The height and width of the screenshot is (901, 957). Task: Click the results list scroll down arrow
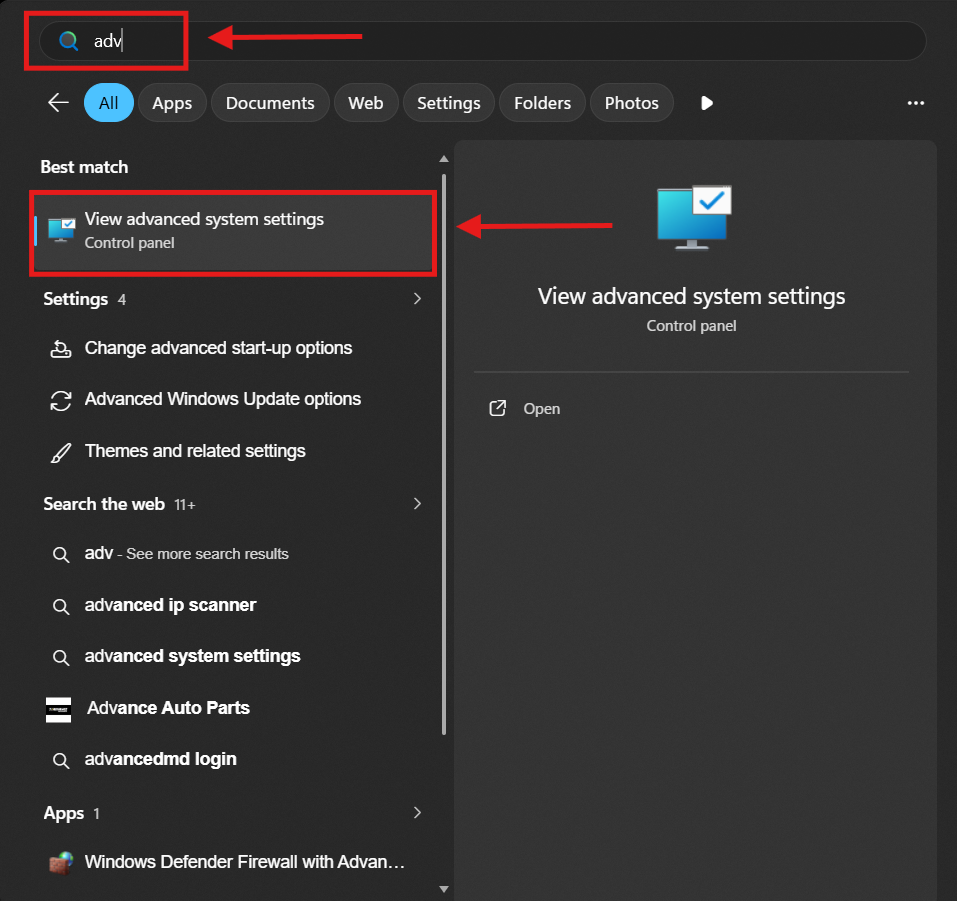[x=444, y=889]
